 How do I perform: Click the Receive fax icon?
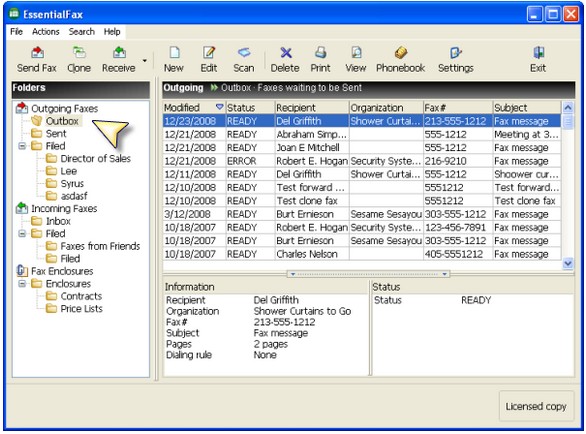click(x=119, y=60)
